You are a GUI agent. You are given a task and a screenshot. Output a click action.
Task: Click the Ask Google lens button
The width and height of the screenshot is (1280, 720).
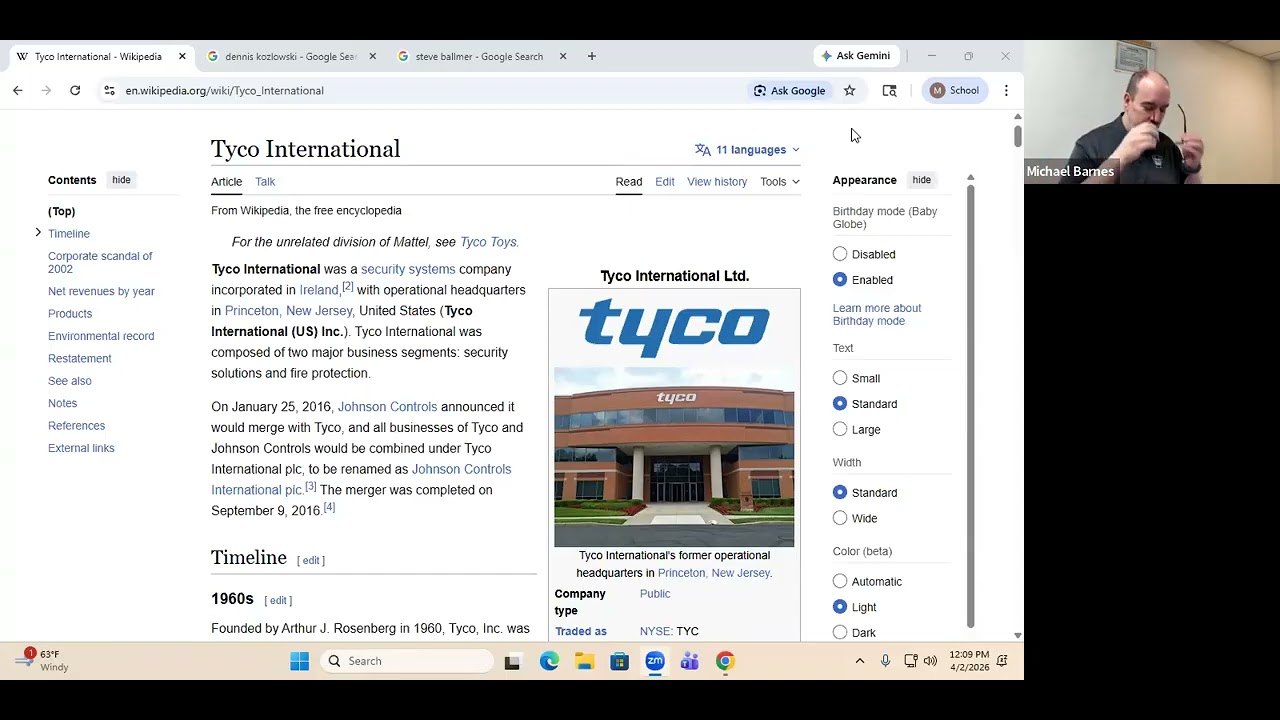click(x=790, y=90)
